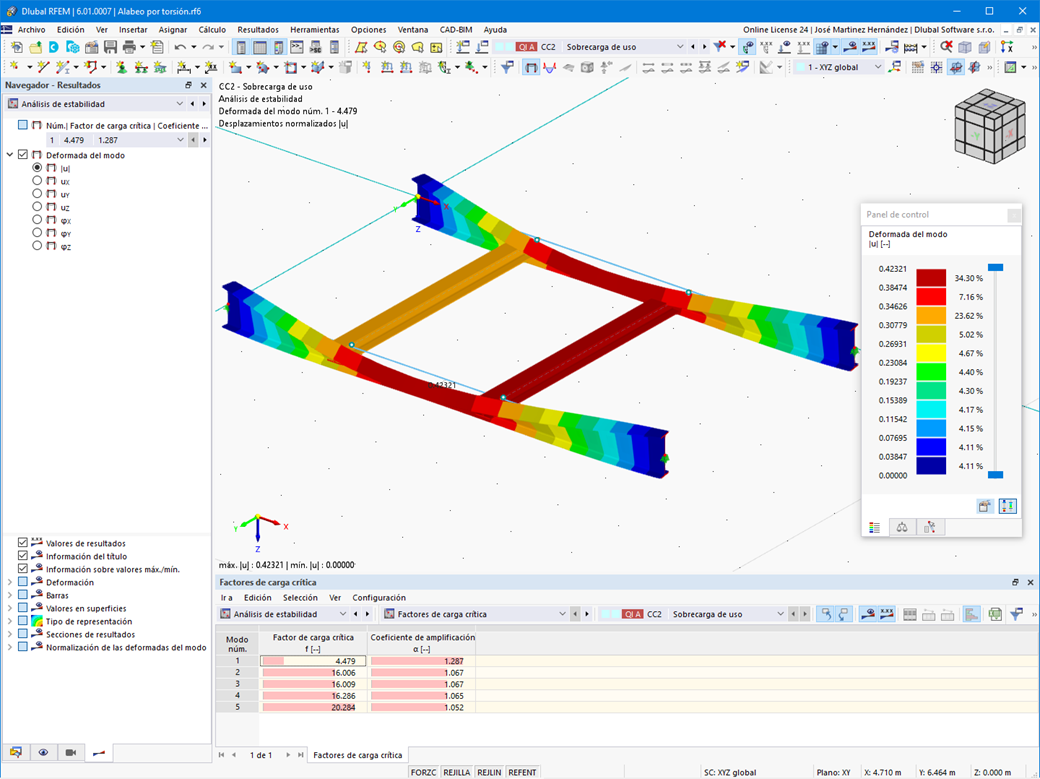Viewport: 1040px width, 779px height.
Task: Open the camera tab in navigator
Action: [70, 752]
